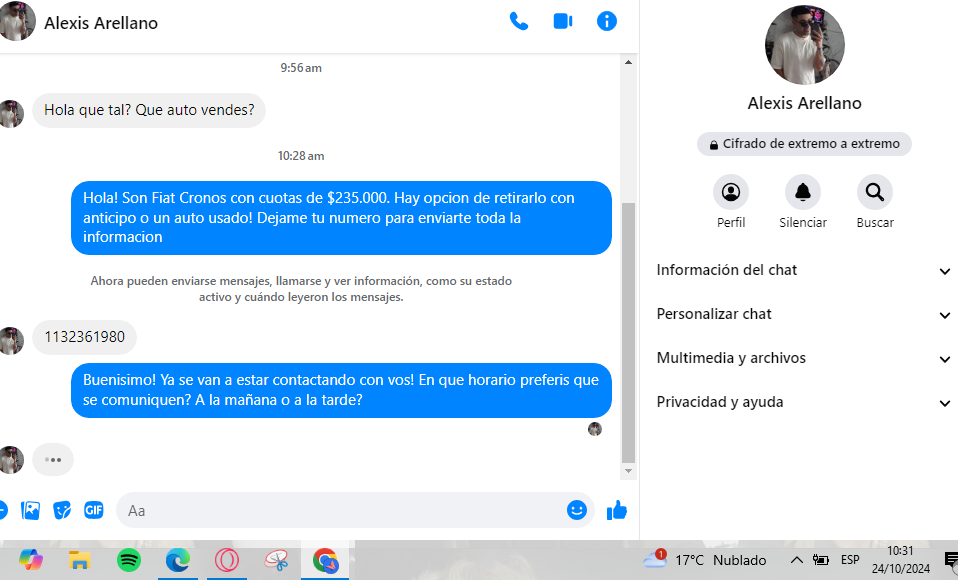This screenshot has width=958, height=580.
Task: Select the Fiat Cronos cuotas message bubble
Action: click(x=341, y=218)
